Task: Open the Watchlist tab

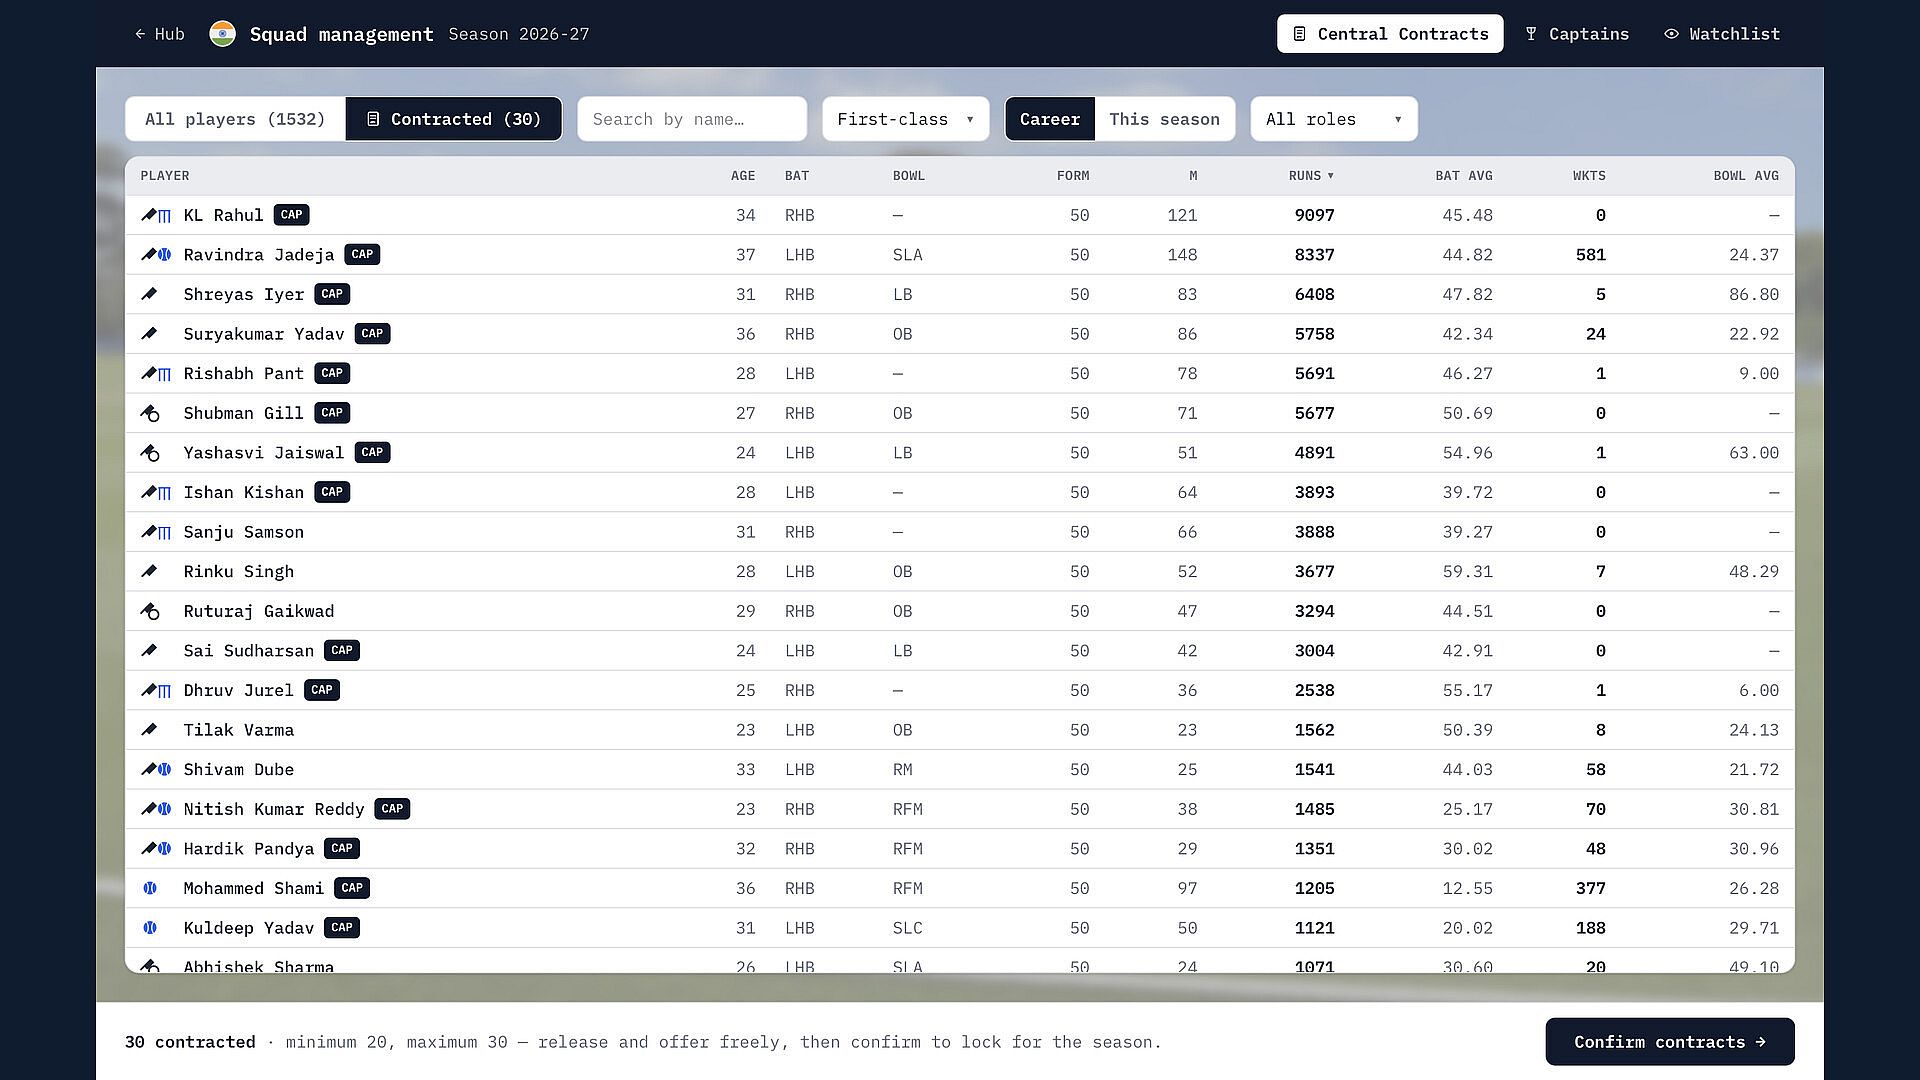Action: point(1722,34)
